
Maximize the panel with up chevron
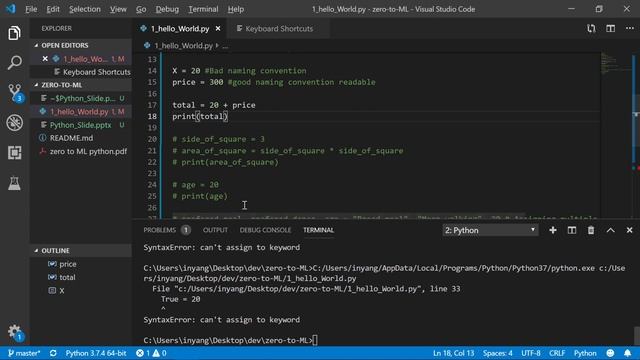(x=610, y=230)
